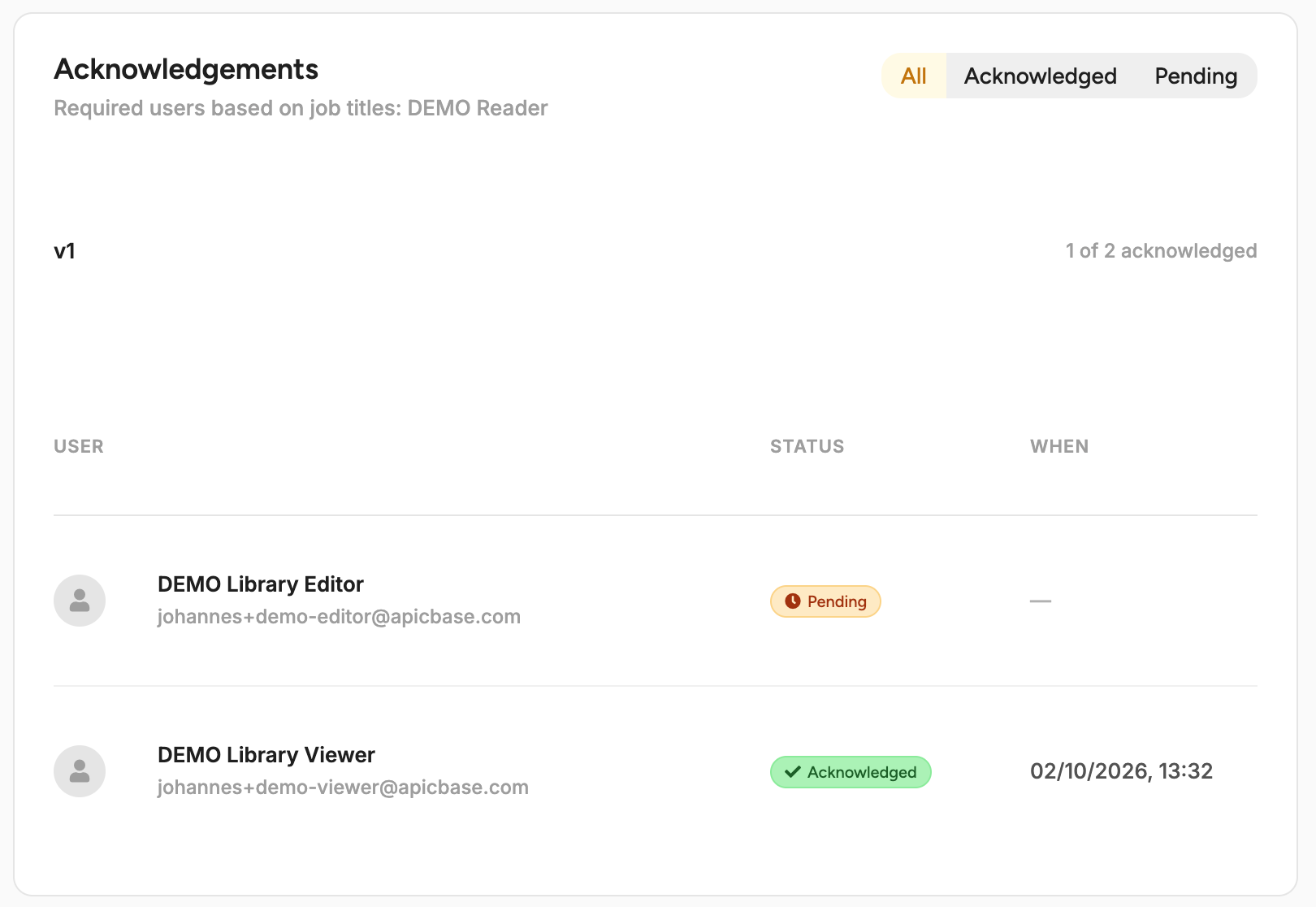
Task: Click the DEMO Library Viewer avatar icon
Action: coord(80,771)
